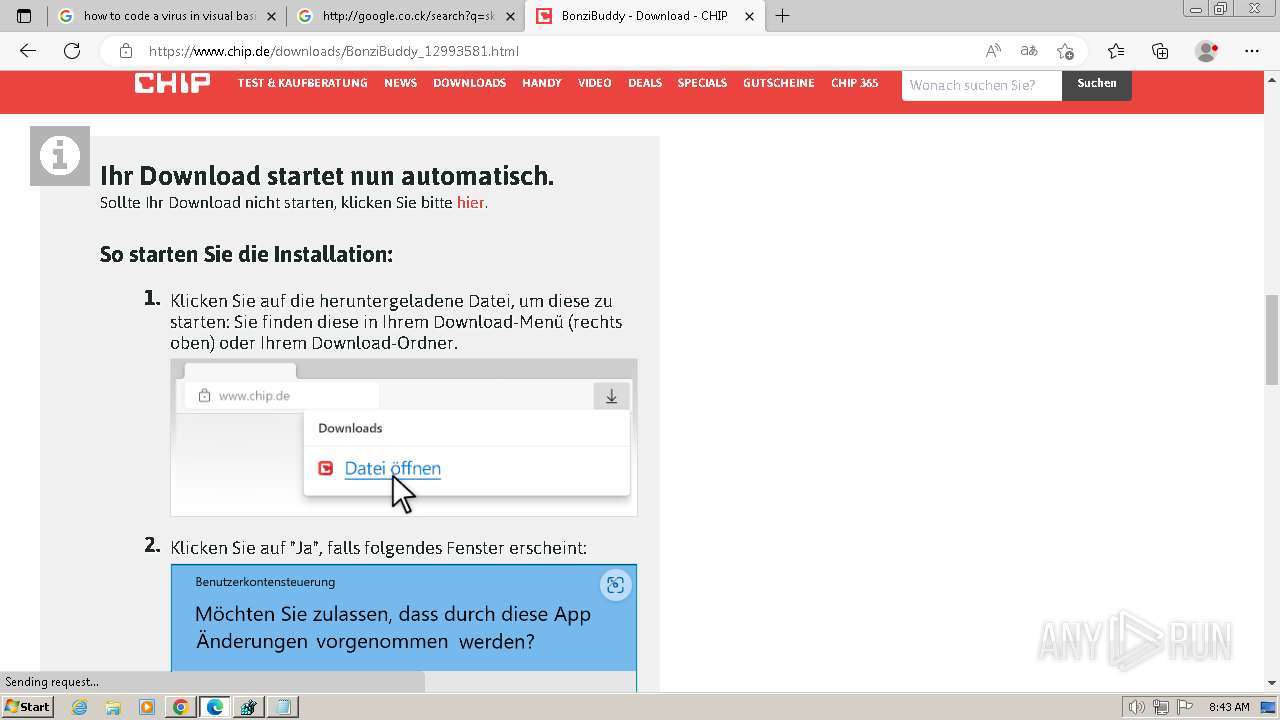Image resolution: width=1280 pixels, height=720 pixels.
Task: Click the 8:43 AM system clock
Action: (x=1229, y=707)
